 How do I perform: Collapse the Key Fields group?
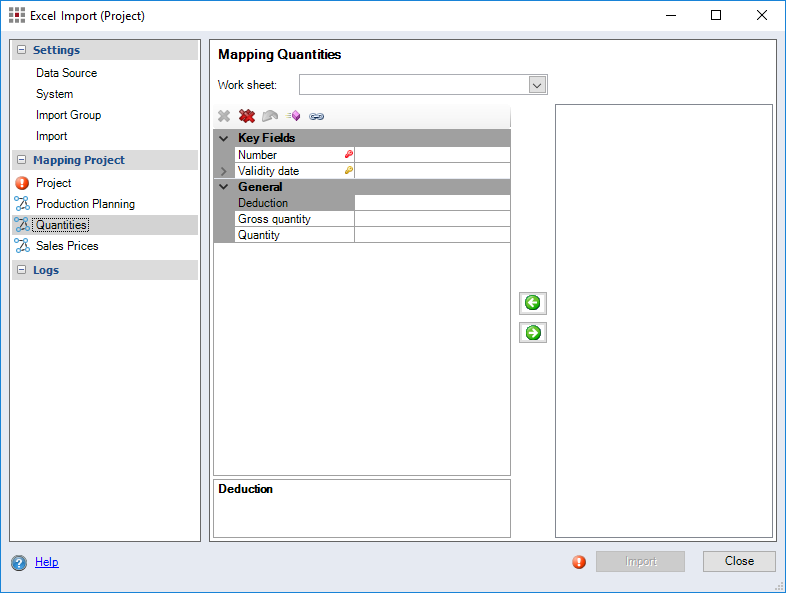point(224,138)
